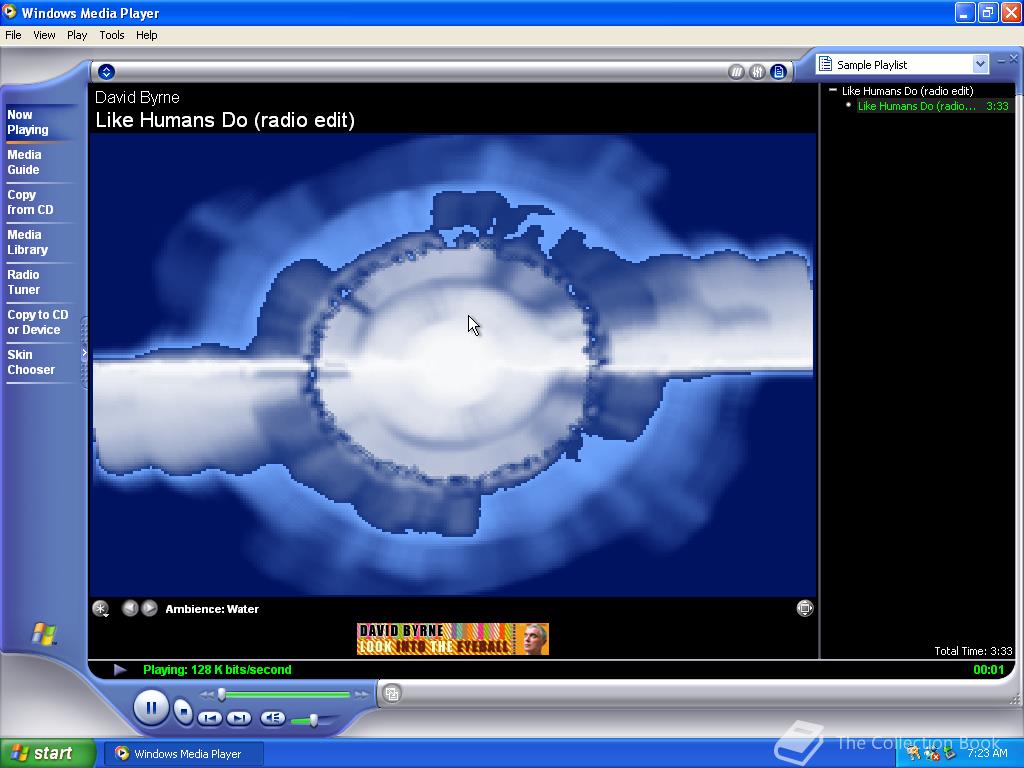Open the visualization selection menu button
Screen dimensions: 1024x768
[x=101, y=609]
